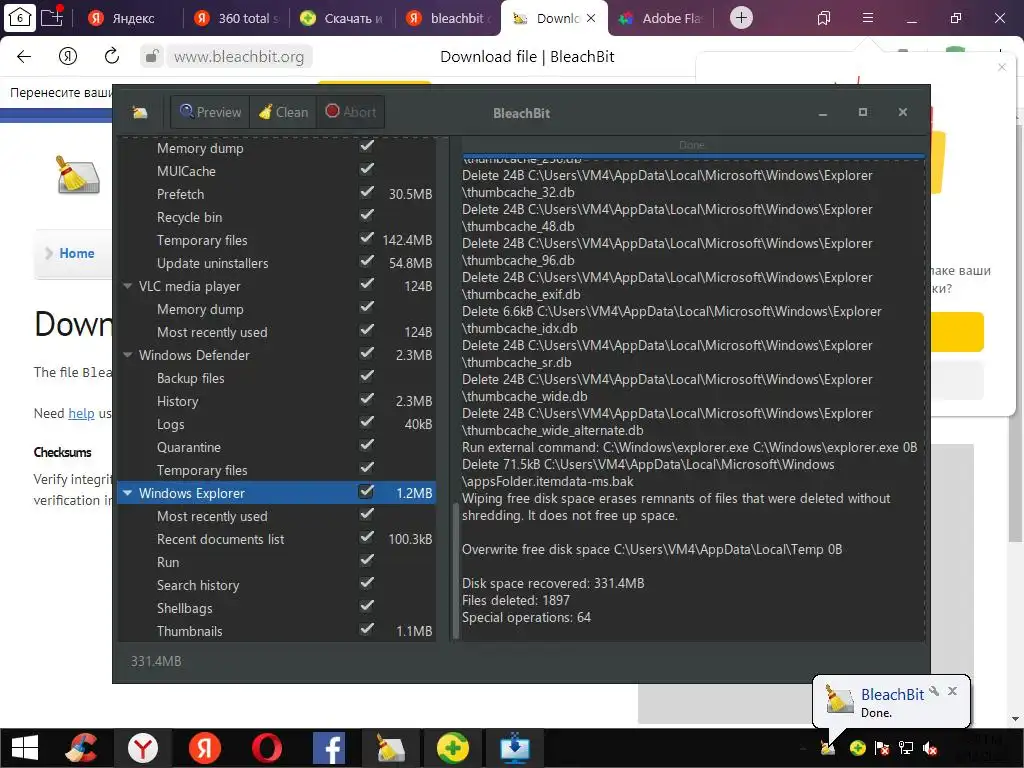Switch to BleachBit in the taskbar

391,748
